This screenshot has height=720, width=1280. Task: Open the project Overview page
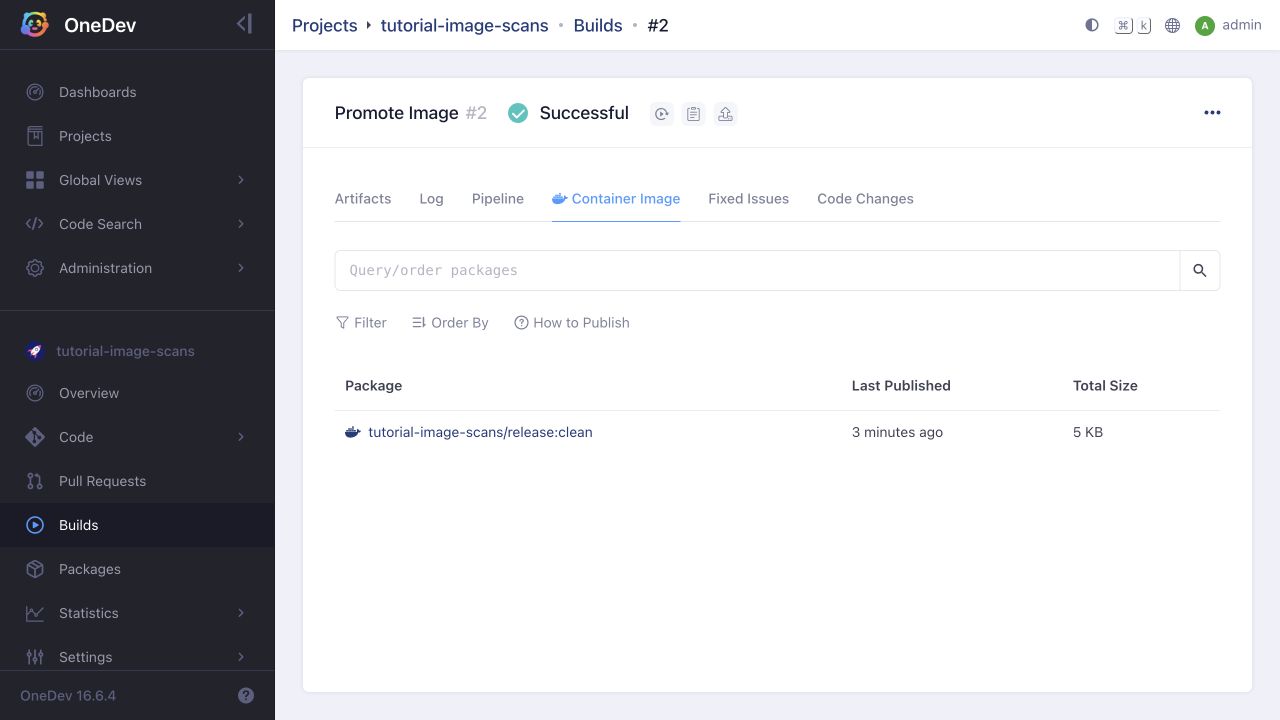coord(89,393)
